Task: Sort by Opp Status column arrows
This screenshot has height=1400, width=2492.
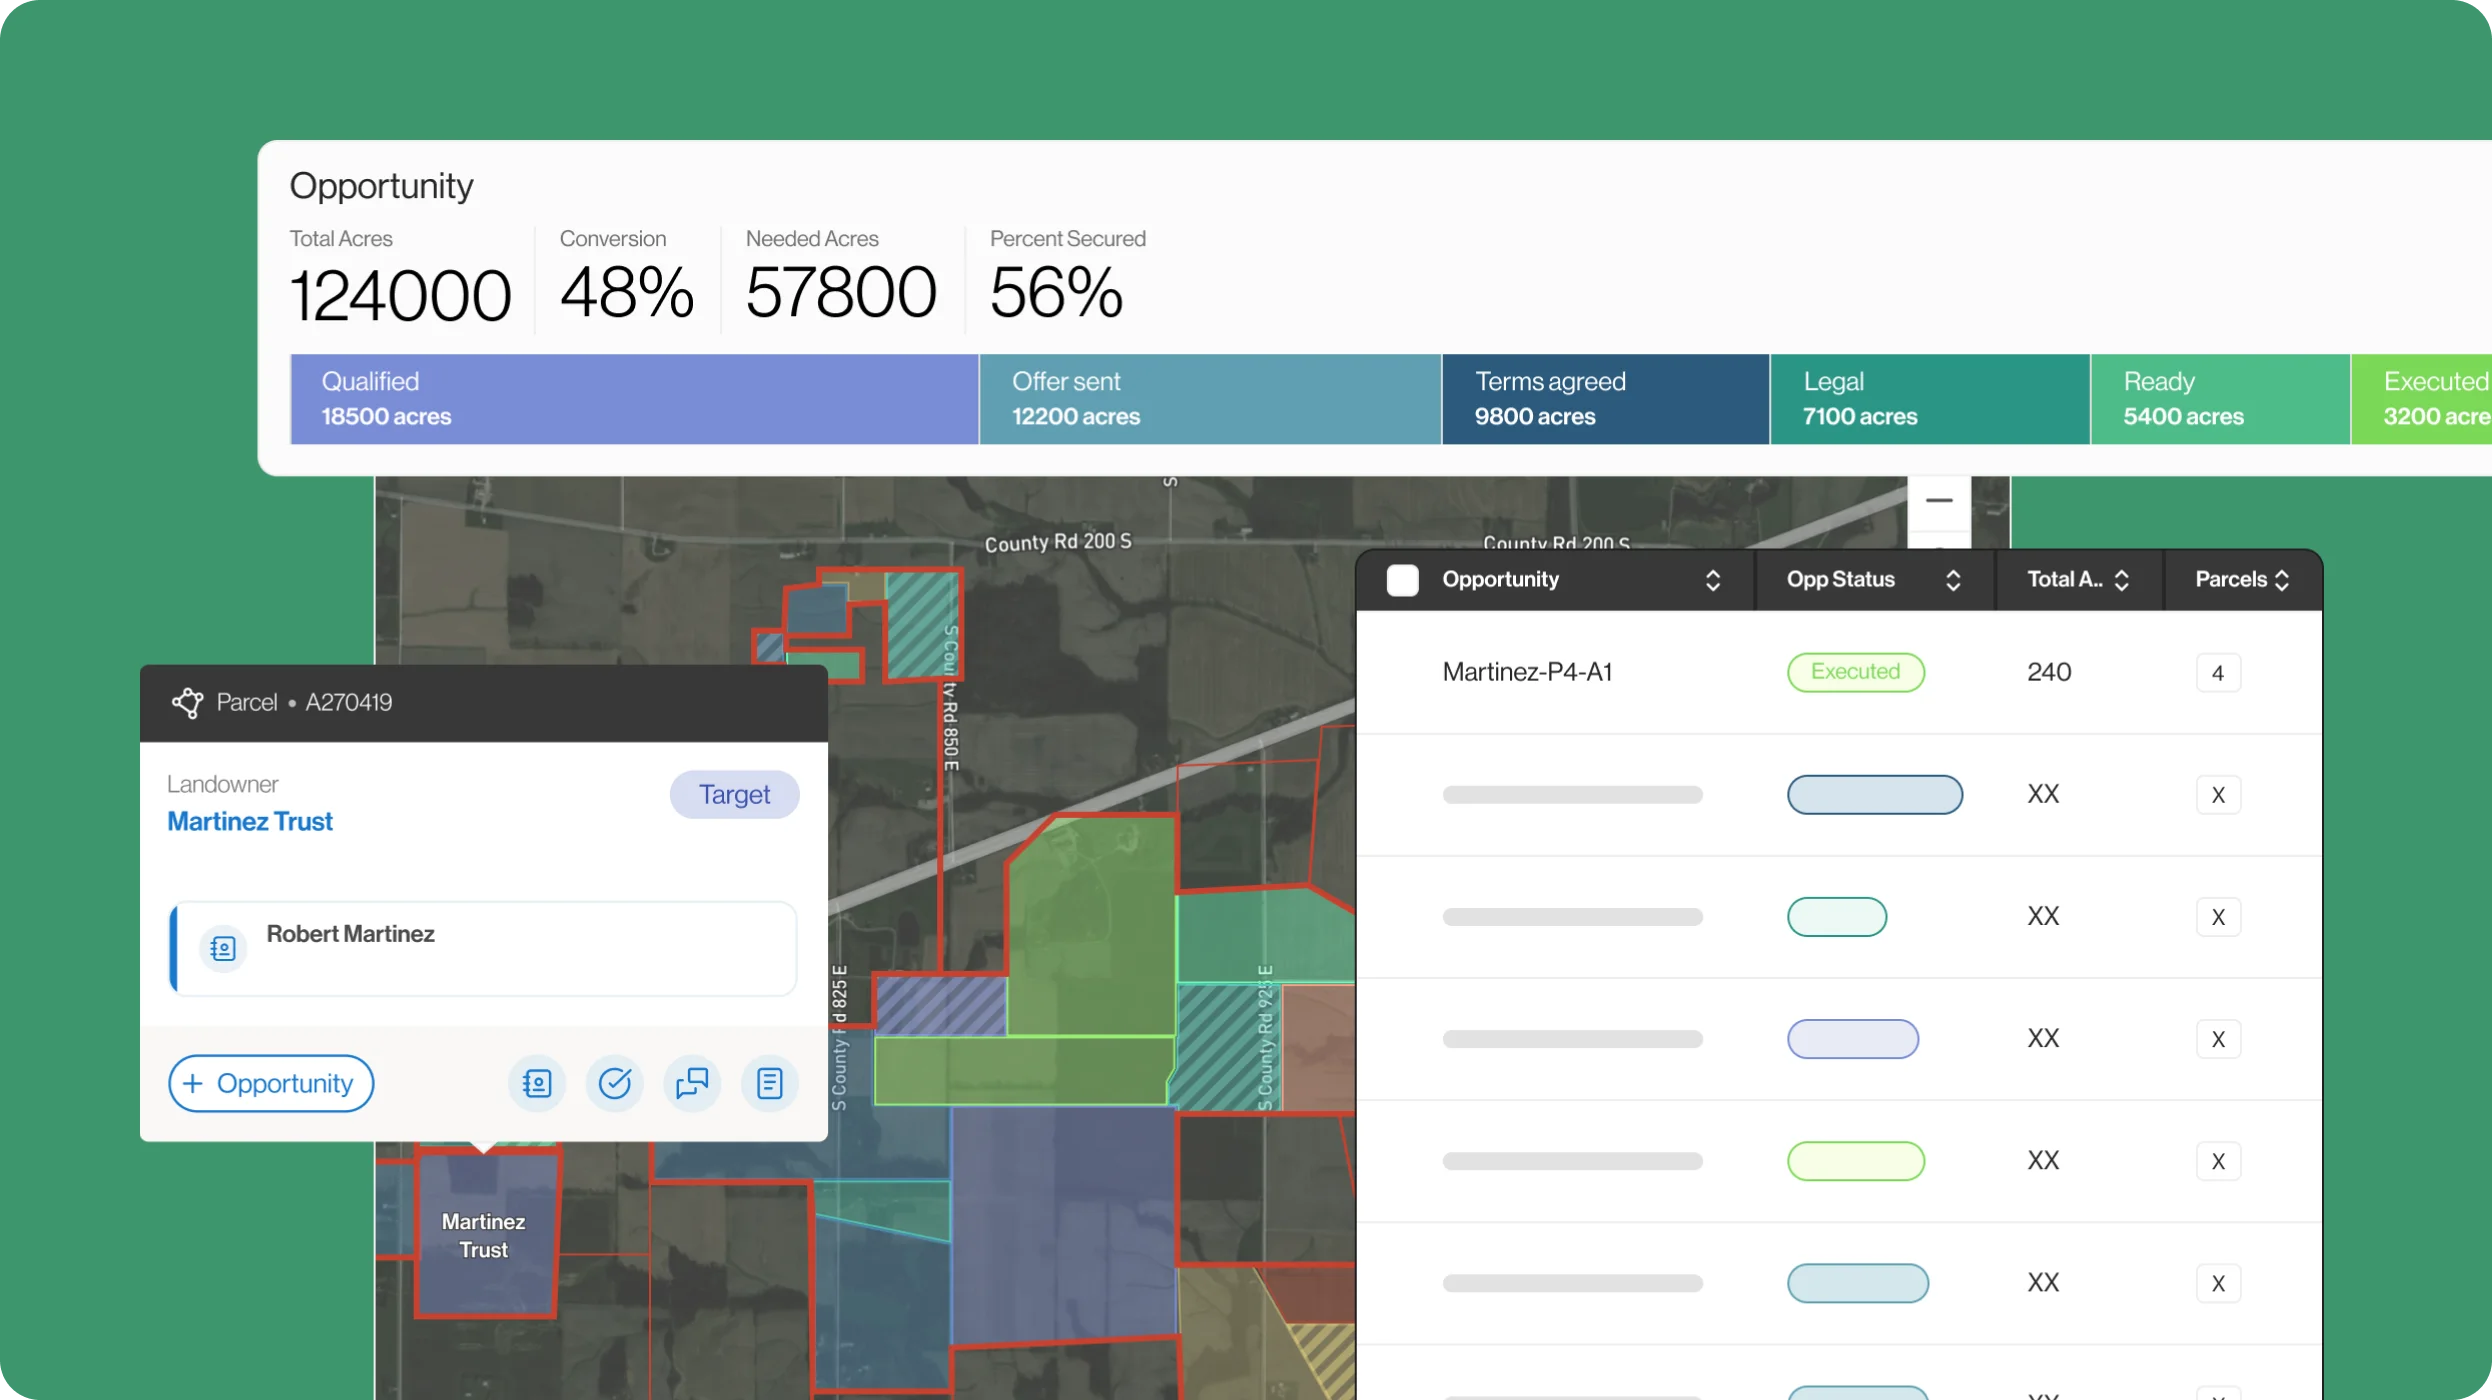Action: [1953, 580]
